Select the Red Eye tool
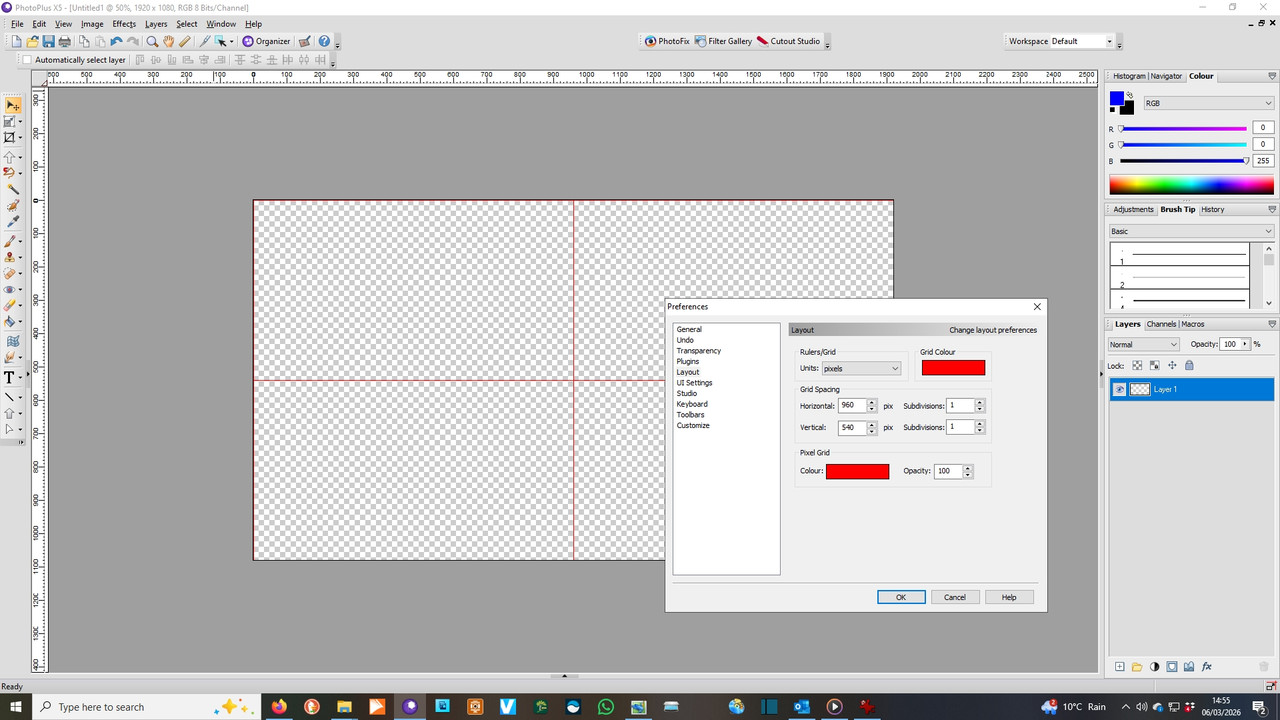The image size is (1280, 720). [x=12, y=289]
